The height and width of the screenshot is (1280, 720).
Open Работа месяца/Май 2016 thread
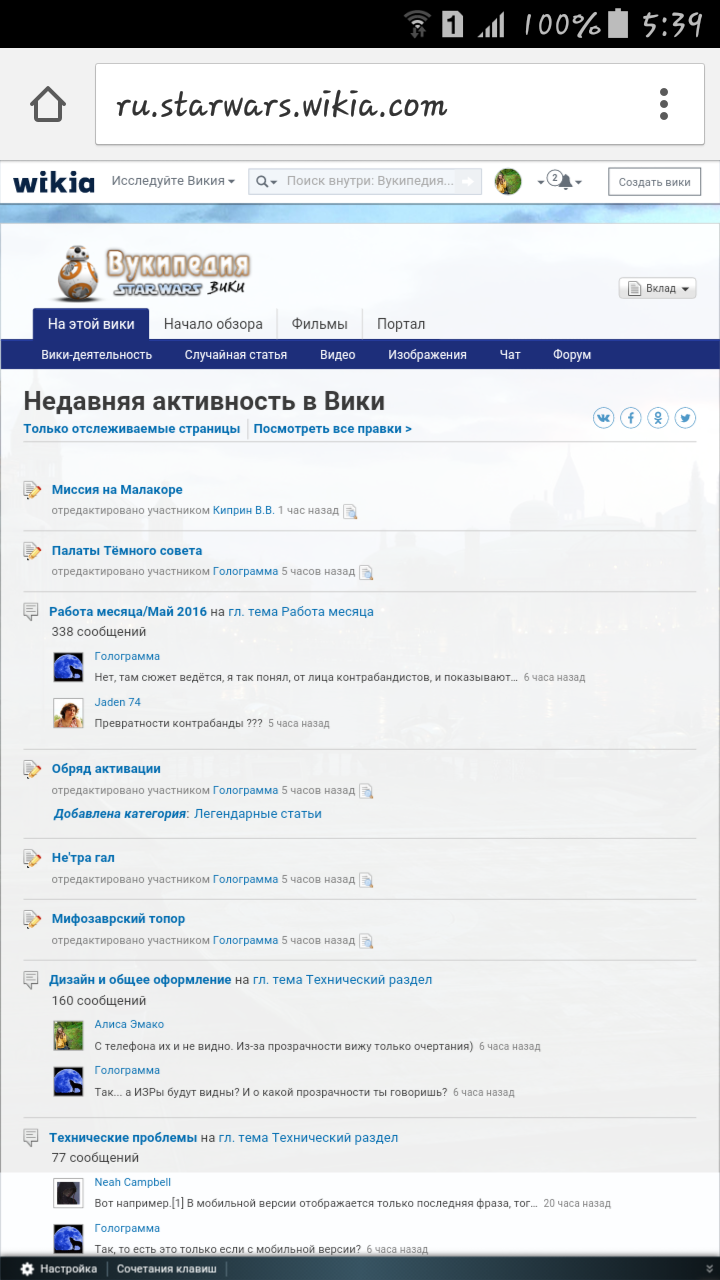pos(128,612)
